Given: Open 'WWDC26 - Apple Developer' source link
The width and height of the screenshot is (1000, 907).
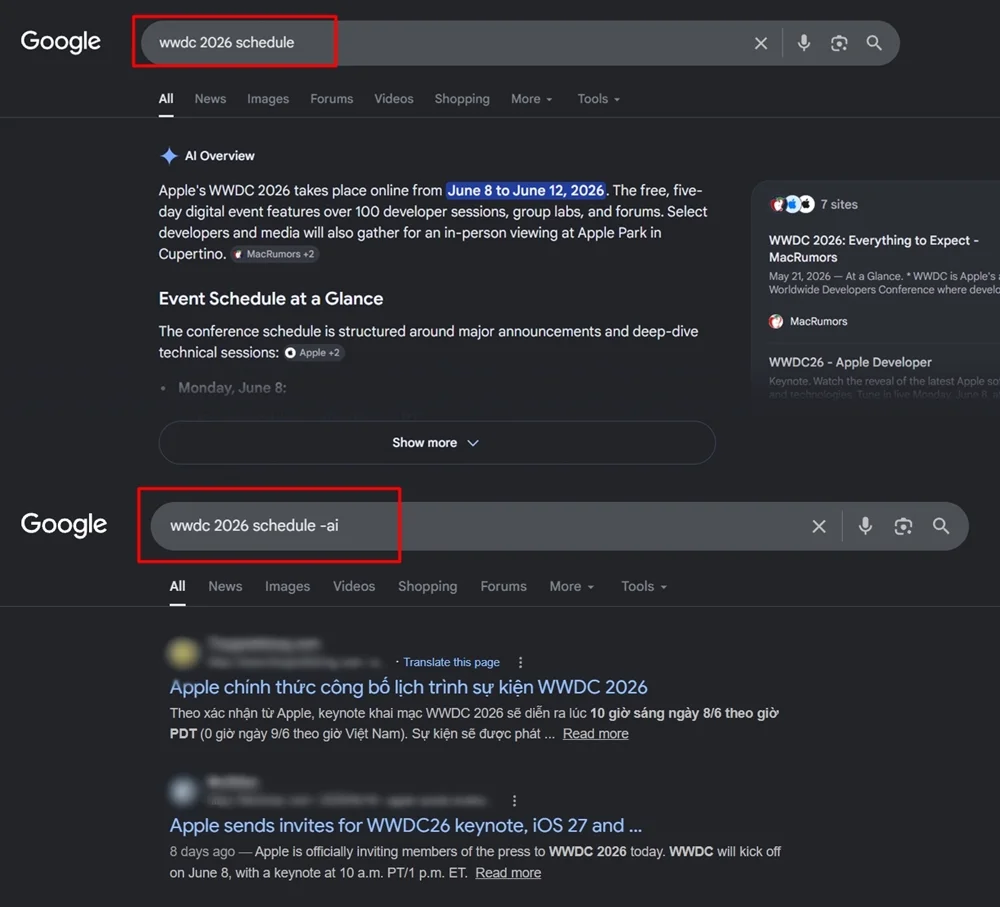Looking at the screenshot, I should coord(850,362).
